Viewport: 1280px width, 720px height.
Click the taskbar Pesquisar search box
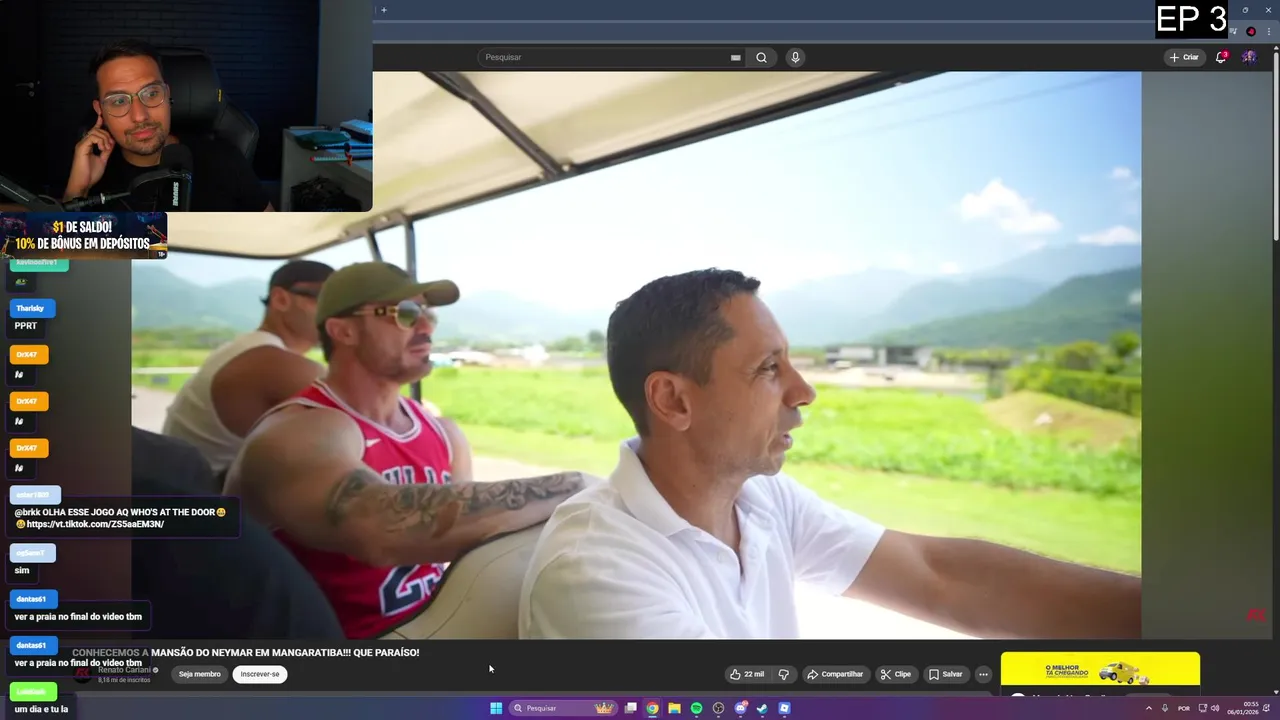click(x=563, y=708)
